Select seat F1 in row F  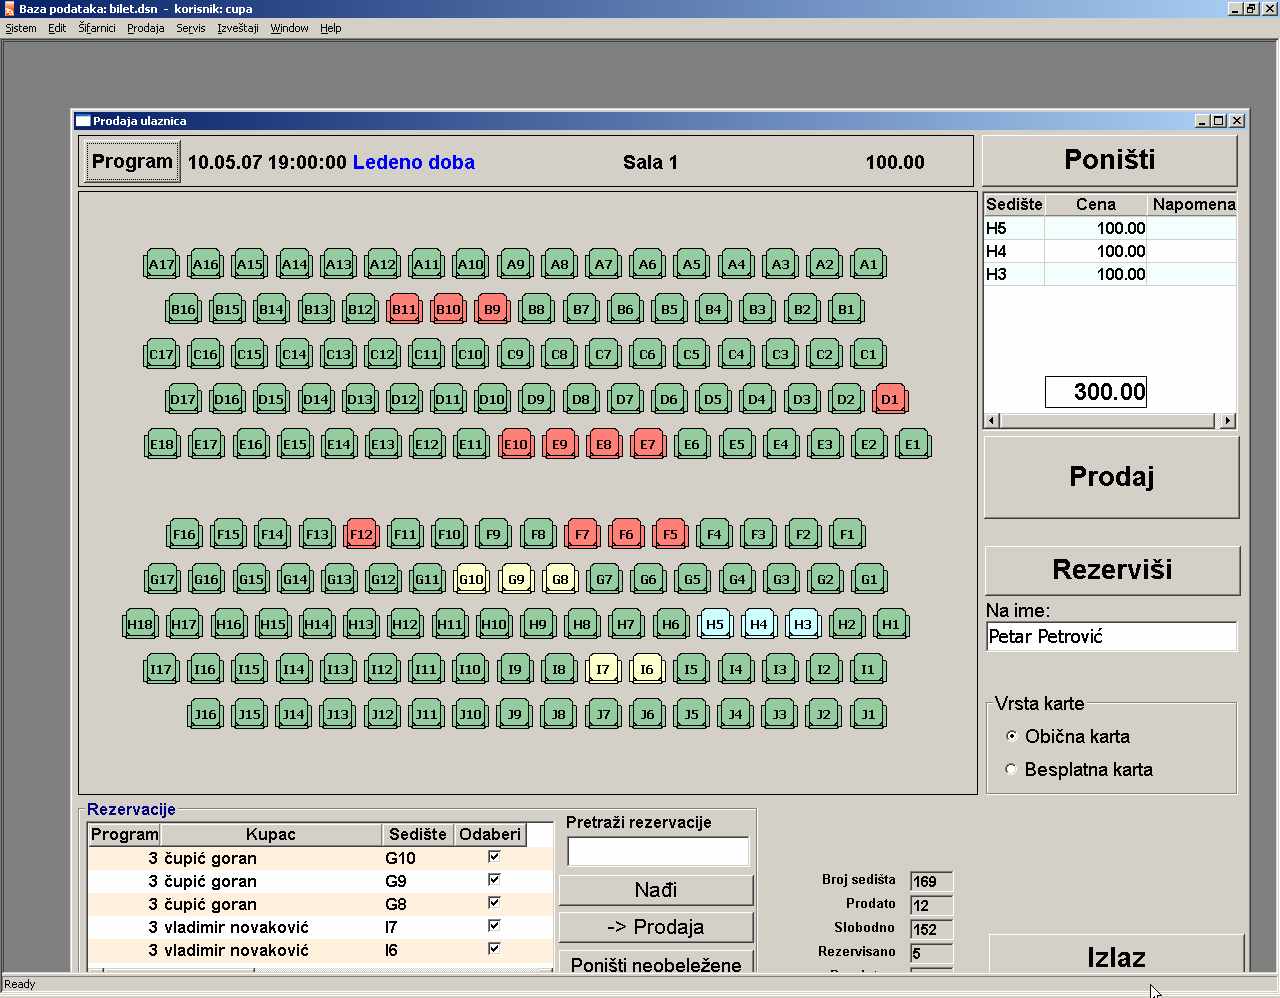click(847, 535)
